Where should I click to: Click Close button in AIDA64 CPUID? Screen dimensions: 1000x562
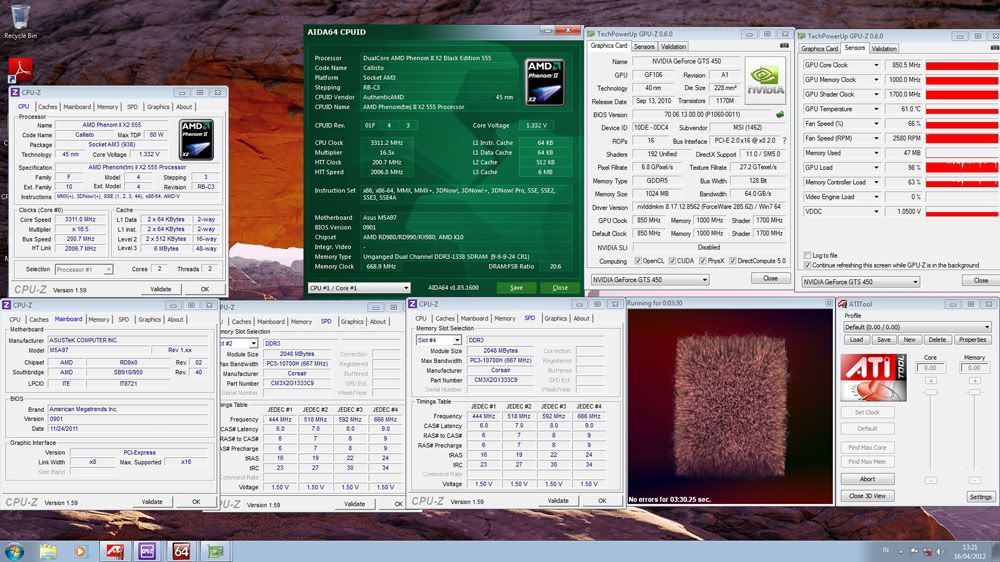click(x=560, y=288)
